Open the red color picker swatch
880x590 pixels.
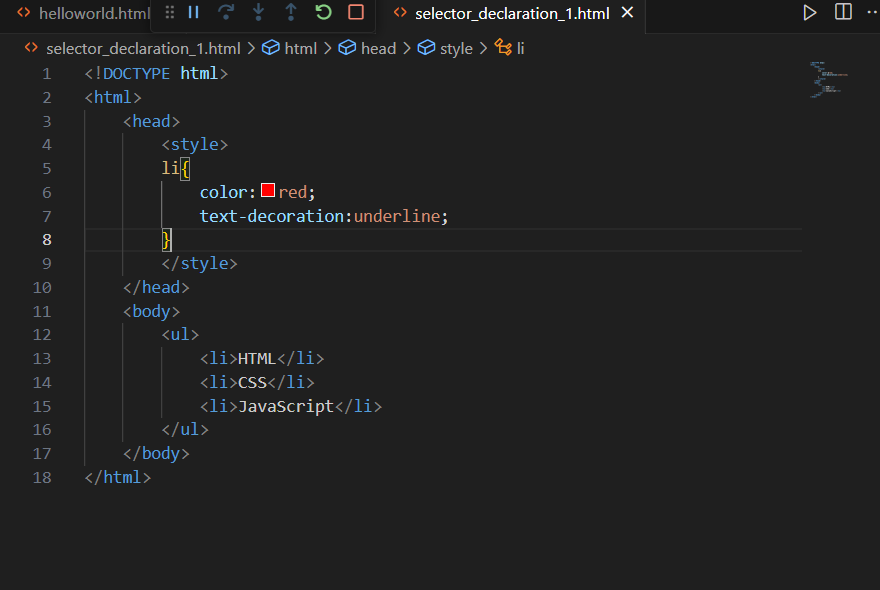click(268, 191)
